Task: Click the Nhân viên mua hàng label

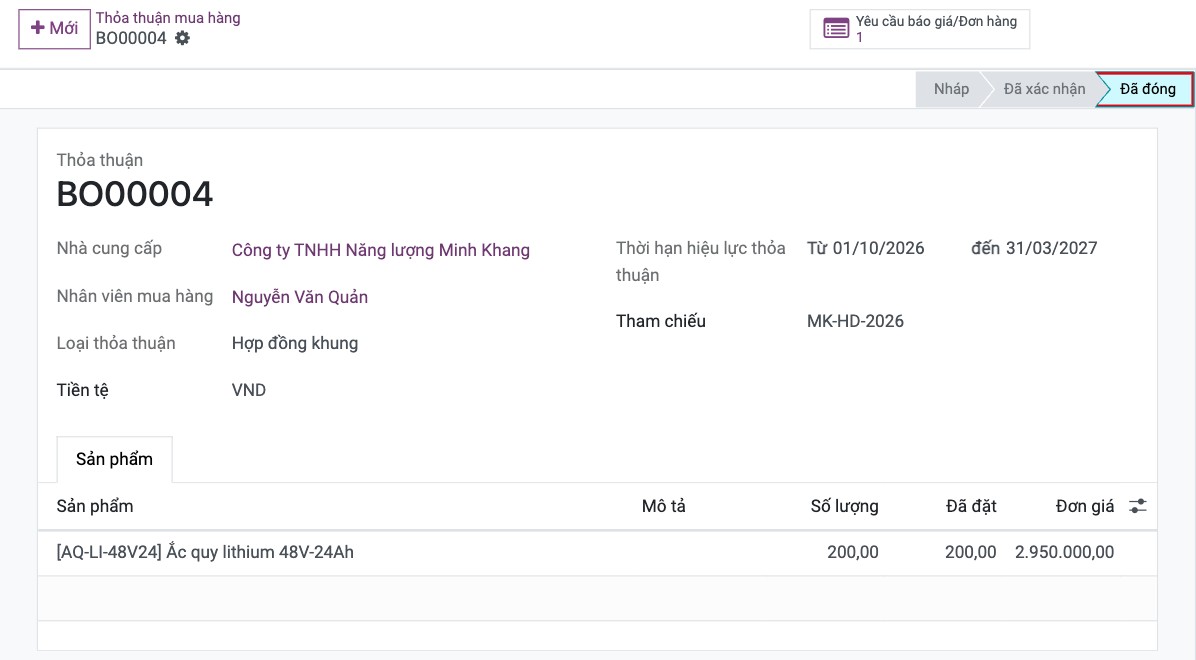Action: coord(134,296)
